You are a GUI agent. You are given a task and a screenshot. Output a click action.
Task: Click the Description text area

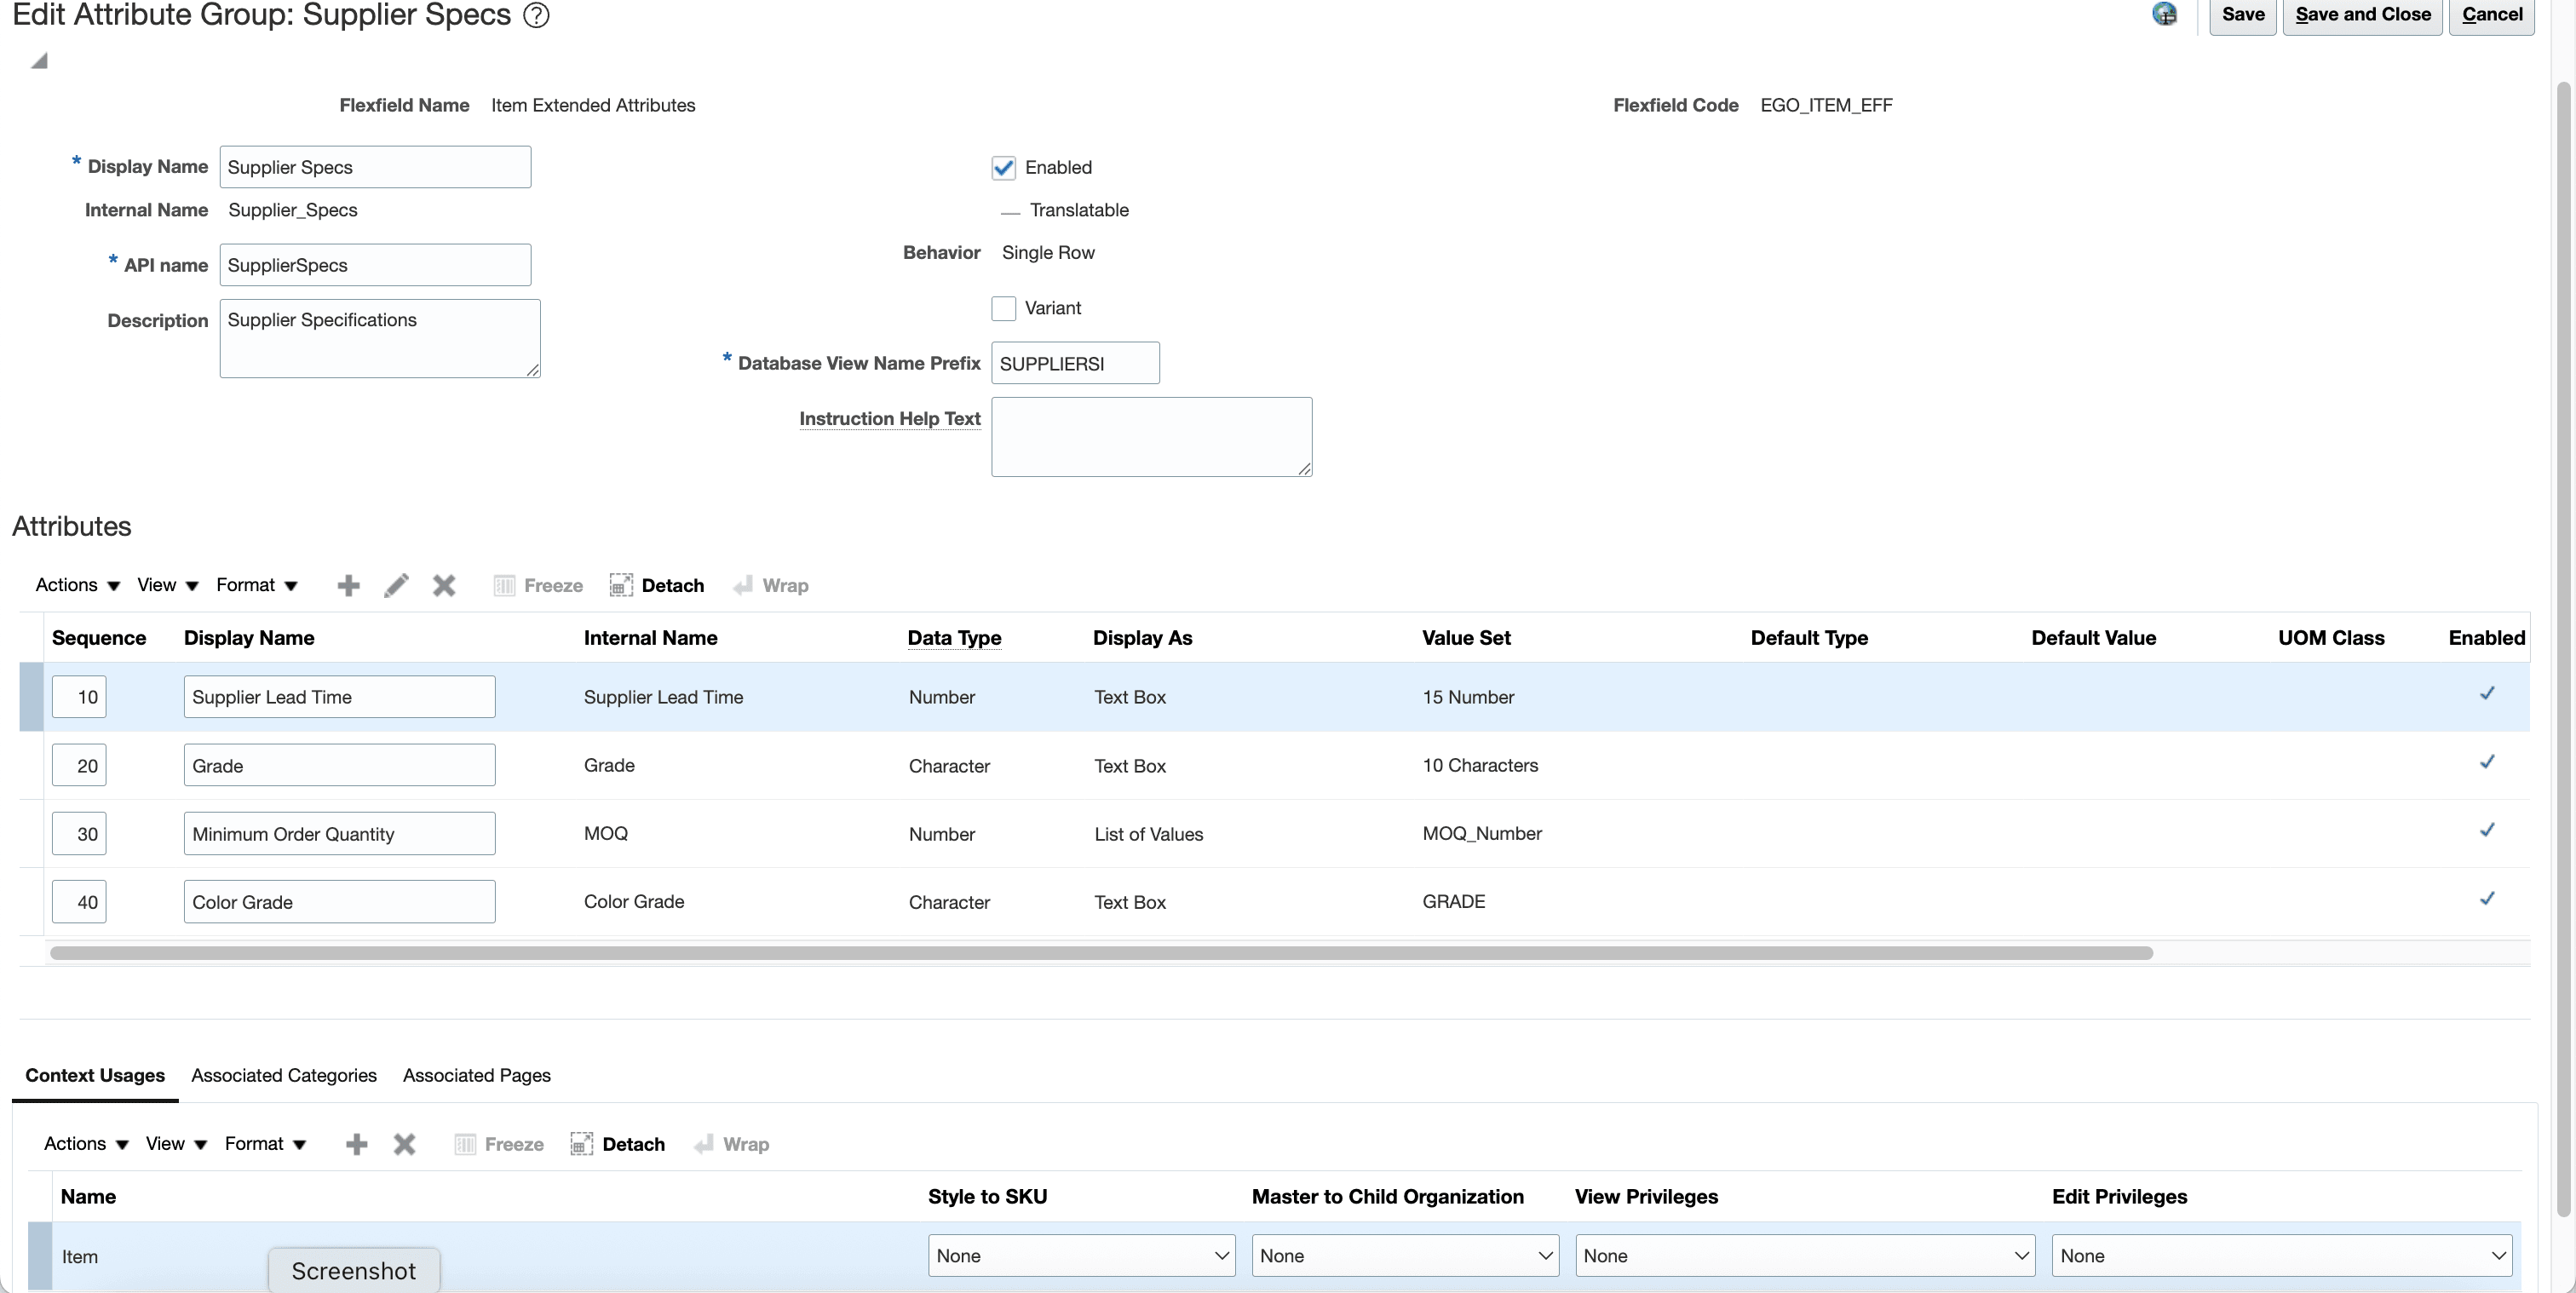[380, 339]
